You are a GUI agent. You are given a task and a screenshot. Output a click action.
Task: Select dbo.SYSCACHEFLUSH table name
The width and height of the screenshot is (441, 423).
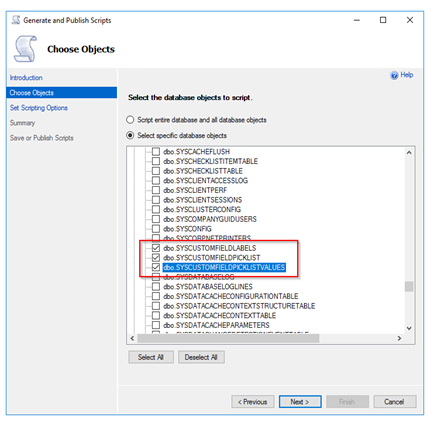(x=197, y=152)
